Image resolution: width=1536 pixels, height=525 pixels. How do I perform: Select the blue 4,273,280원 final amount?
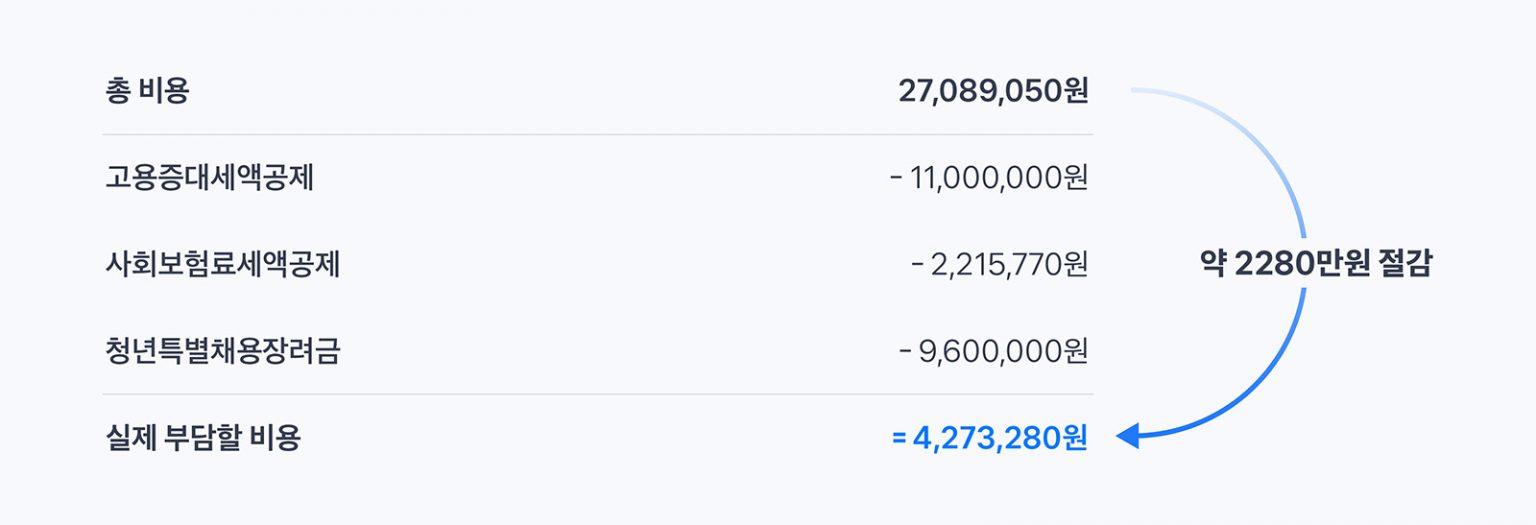1000,438
